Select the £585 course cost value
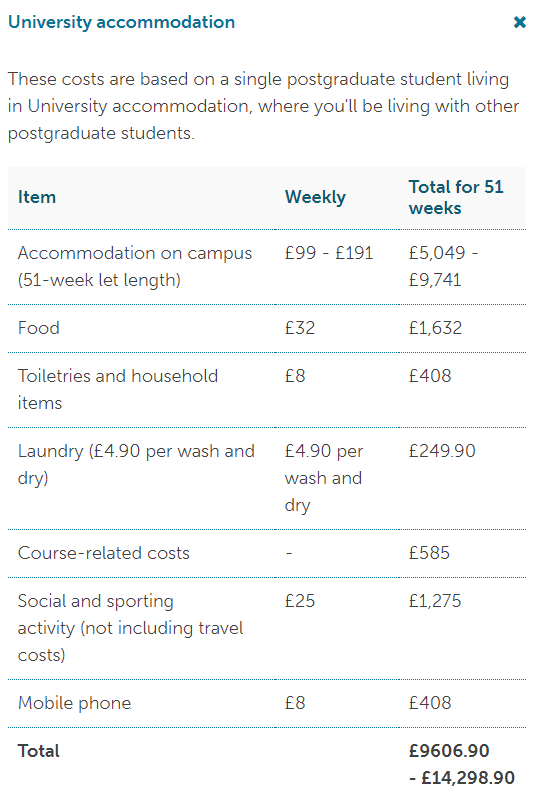 tap(429, 553)
